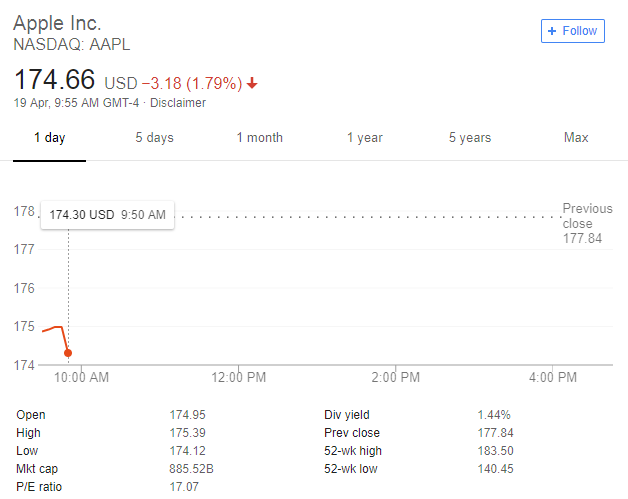Click the Apple Inc. title
This screenshot has height=499, width=628.
(x=57, y=23)
